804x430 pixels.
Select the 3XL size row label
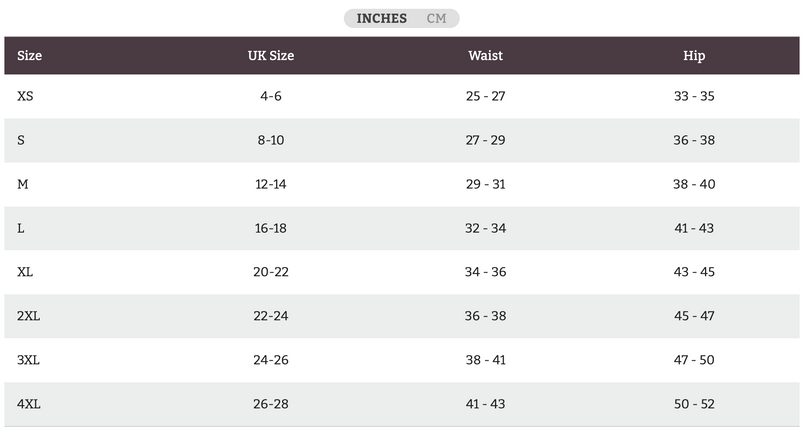coord(28,360)
